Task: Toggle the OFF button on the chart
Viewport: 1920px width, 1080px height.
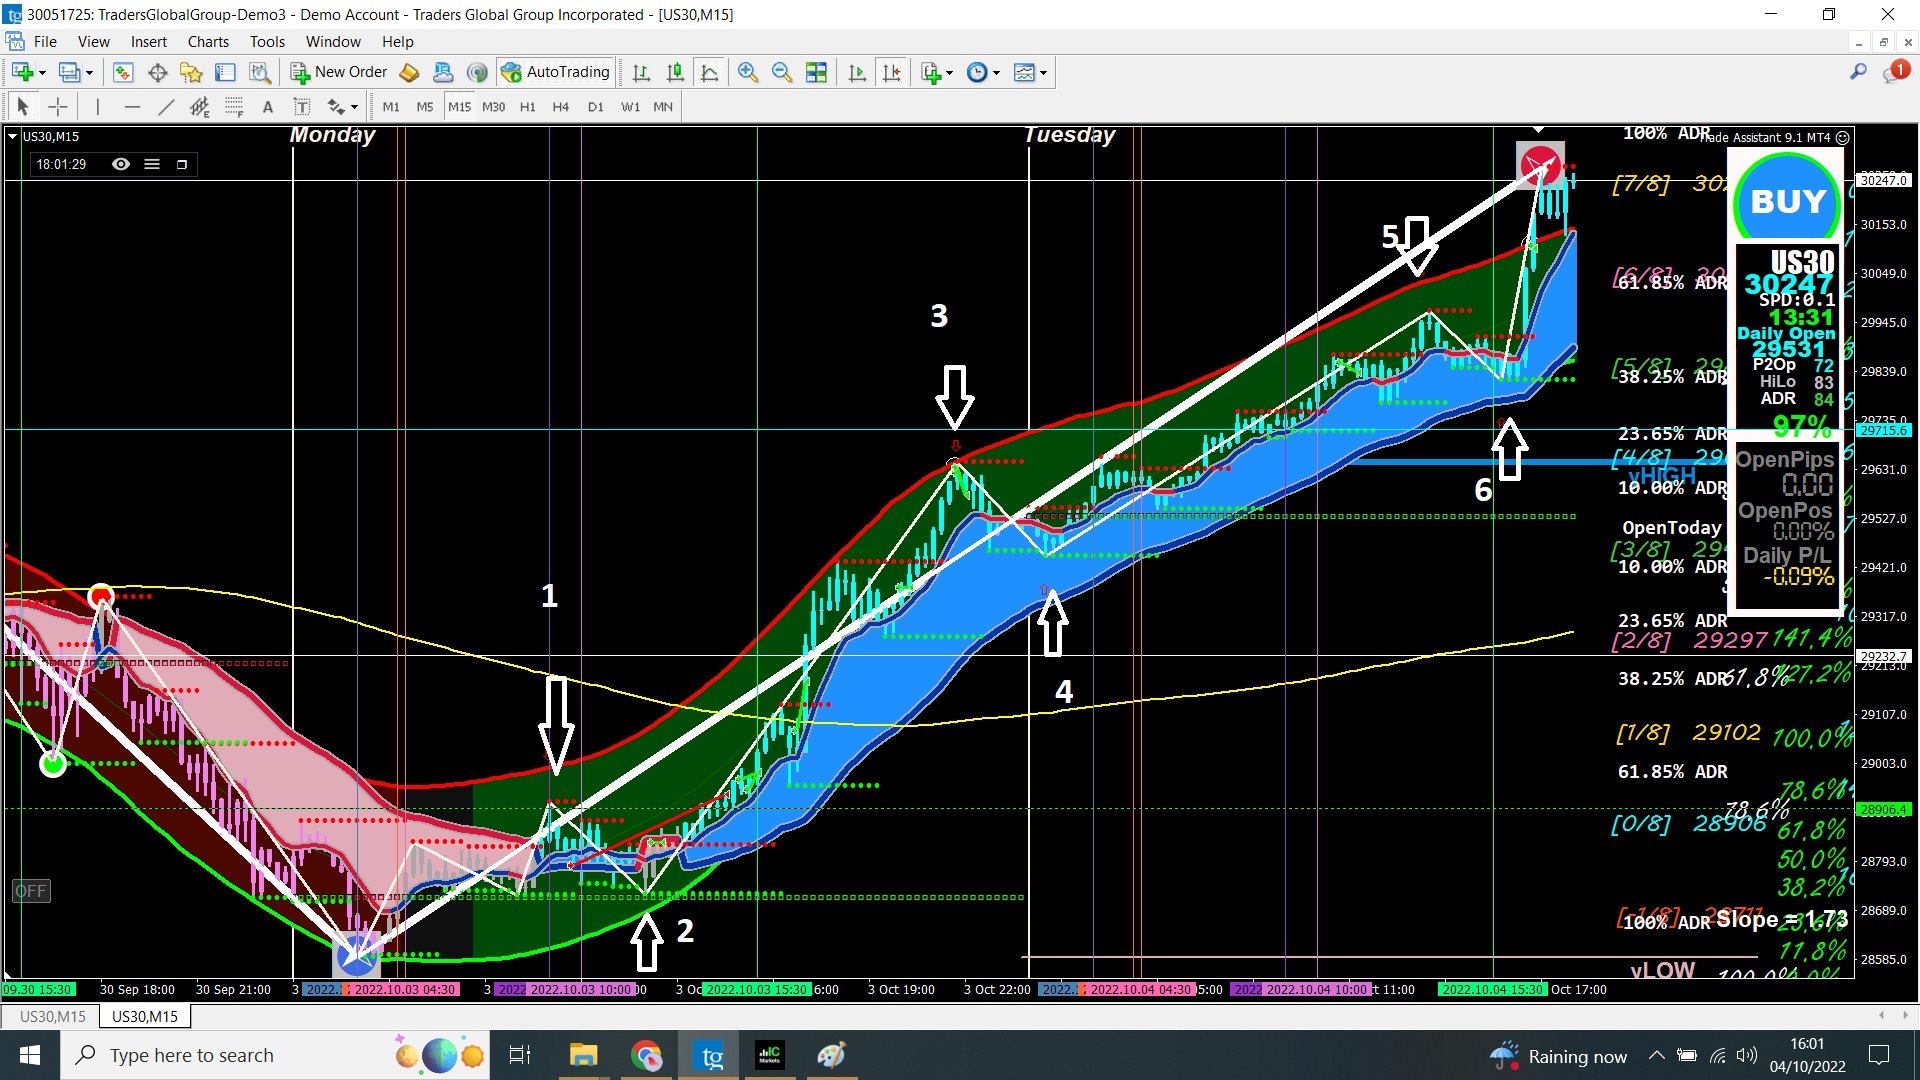Action: click(31, 890)
